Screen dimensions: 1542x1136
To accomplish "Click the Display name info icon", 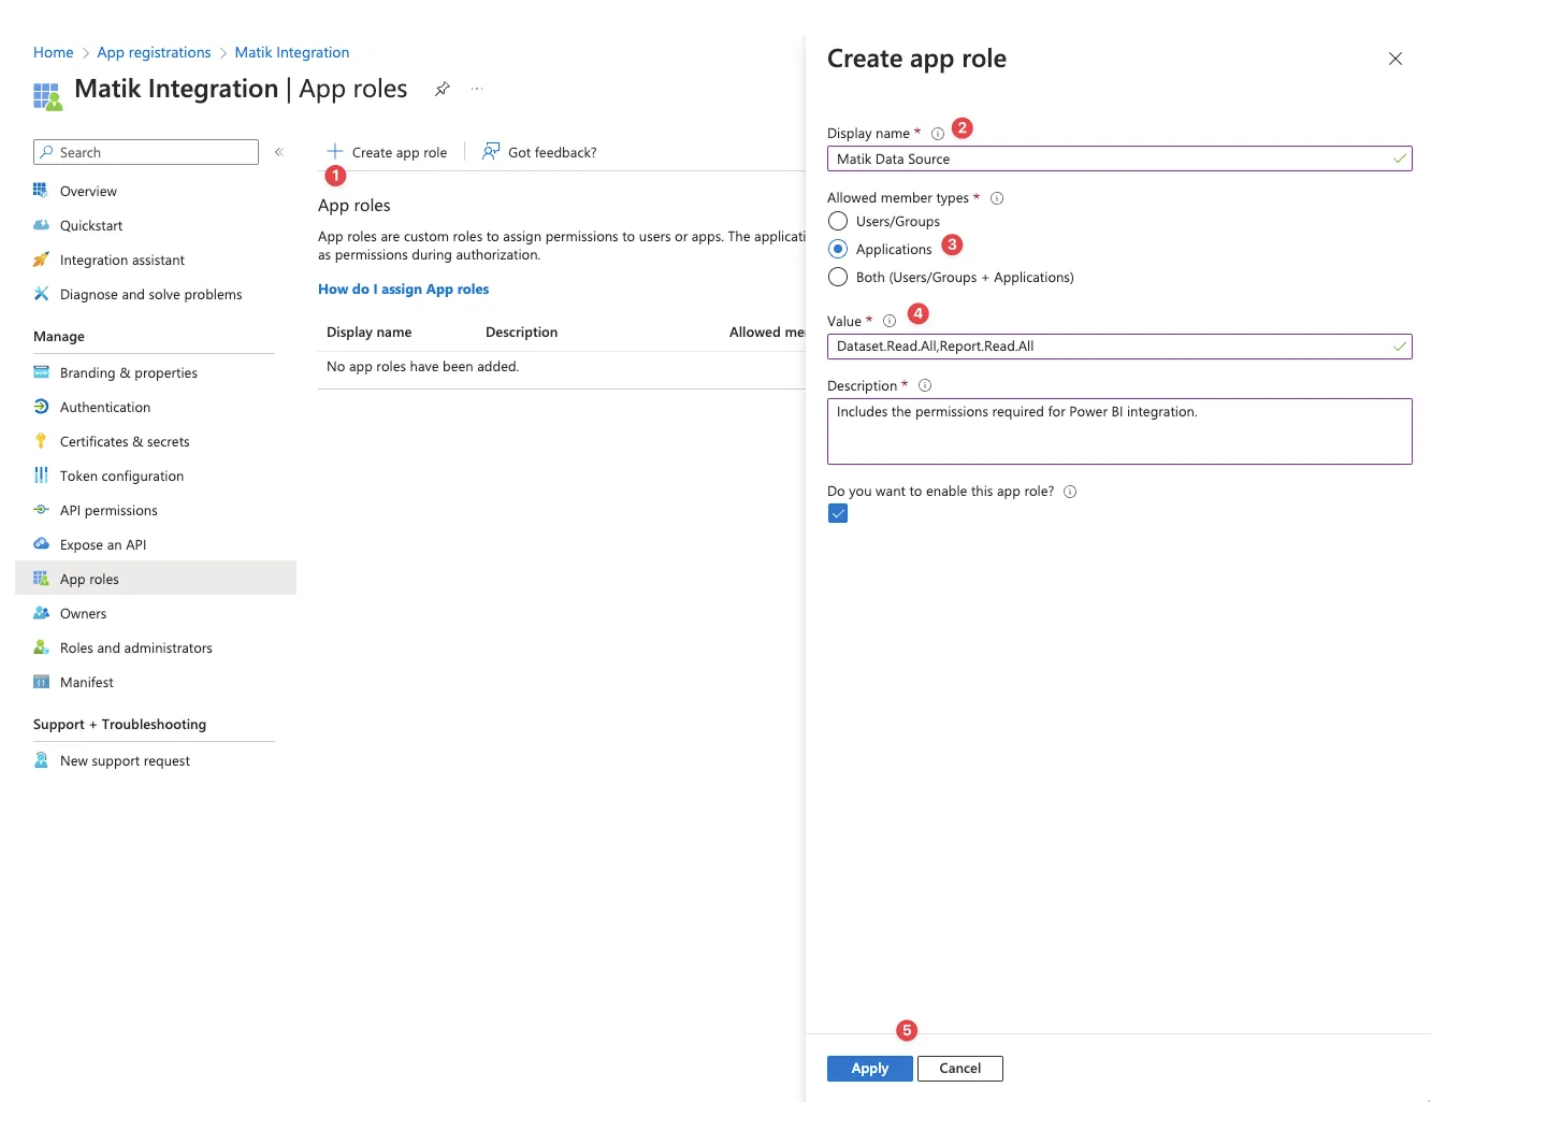I will coord(938,133).
